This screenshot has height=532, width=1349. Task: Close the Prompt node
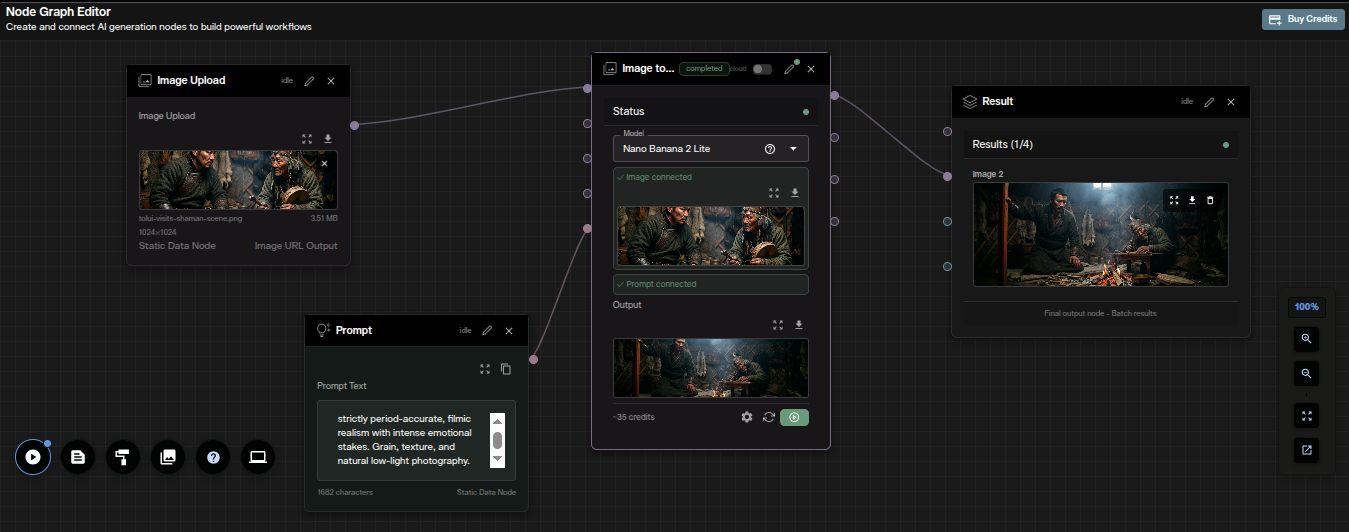[509, 330]
